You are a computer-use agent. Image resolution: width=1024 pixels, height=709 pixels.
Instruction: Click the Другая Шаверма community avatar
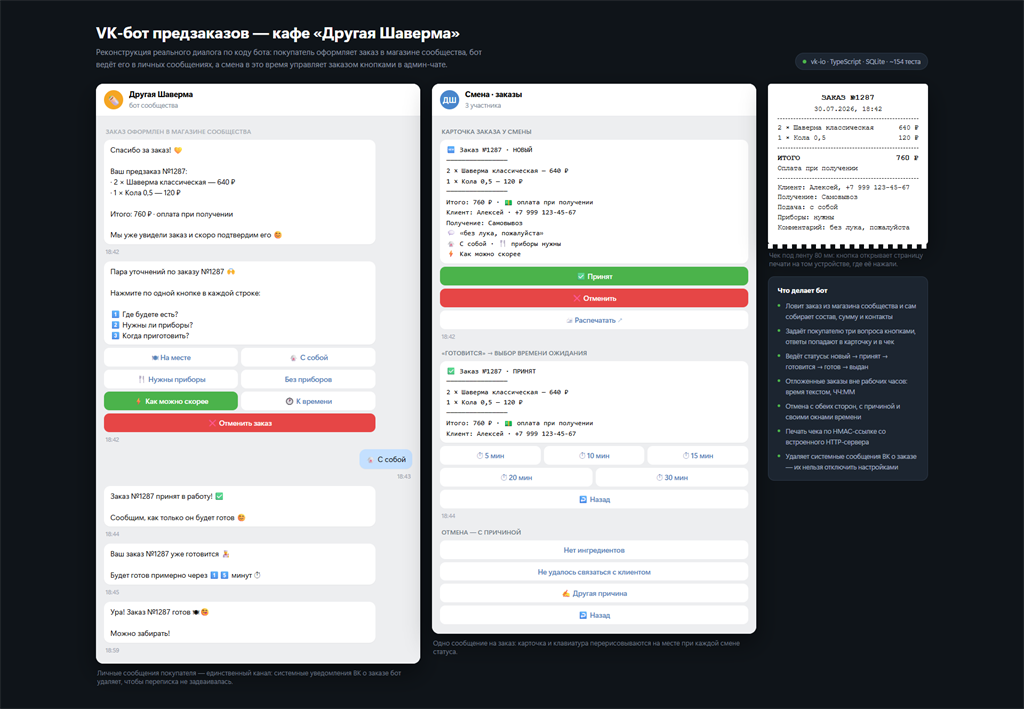[x=114, y=99]
